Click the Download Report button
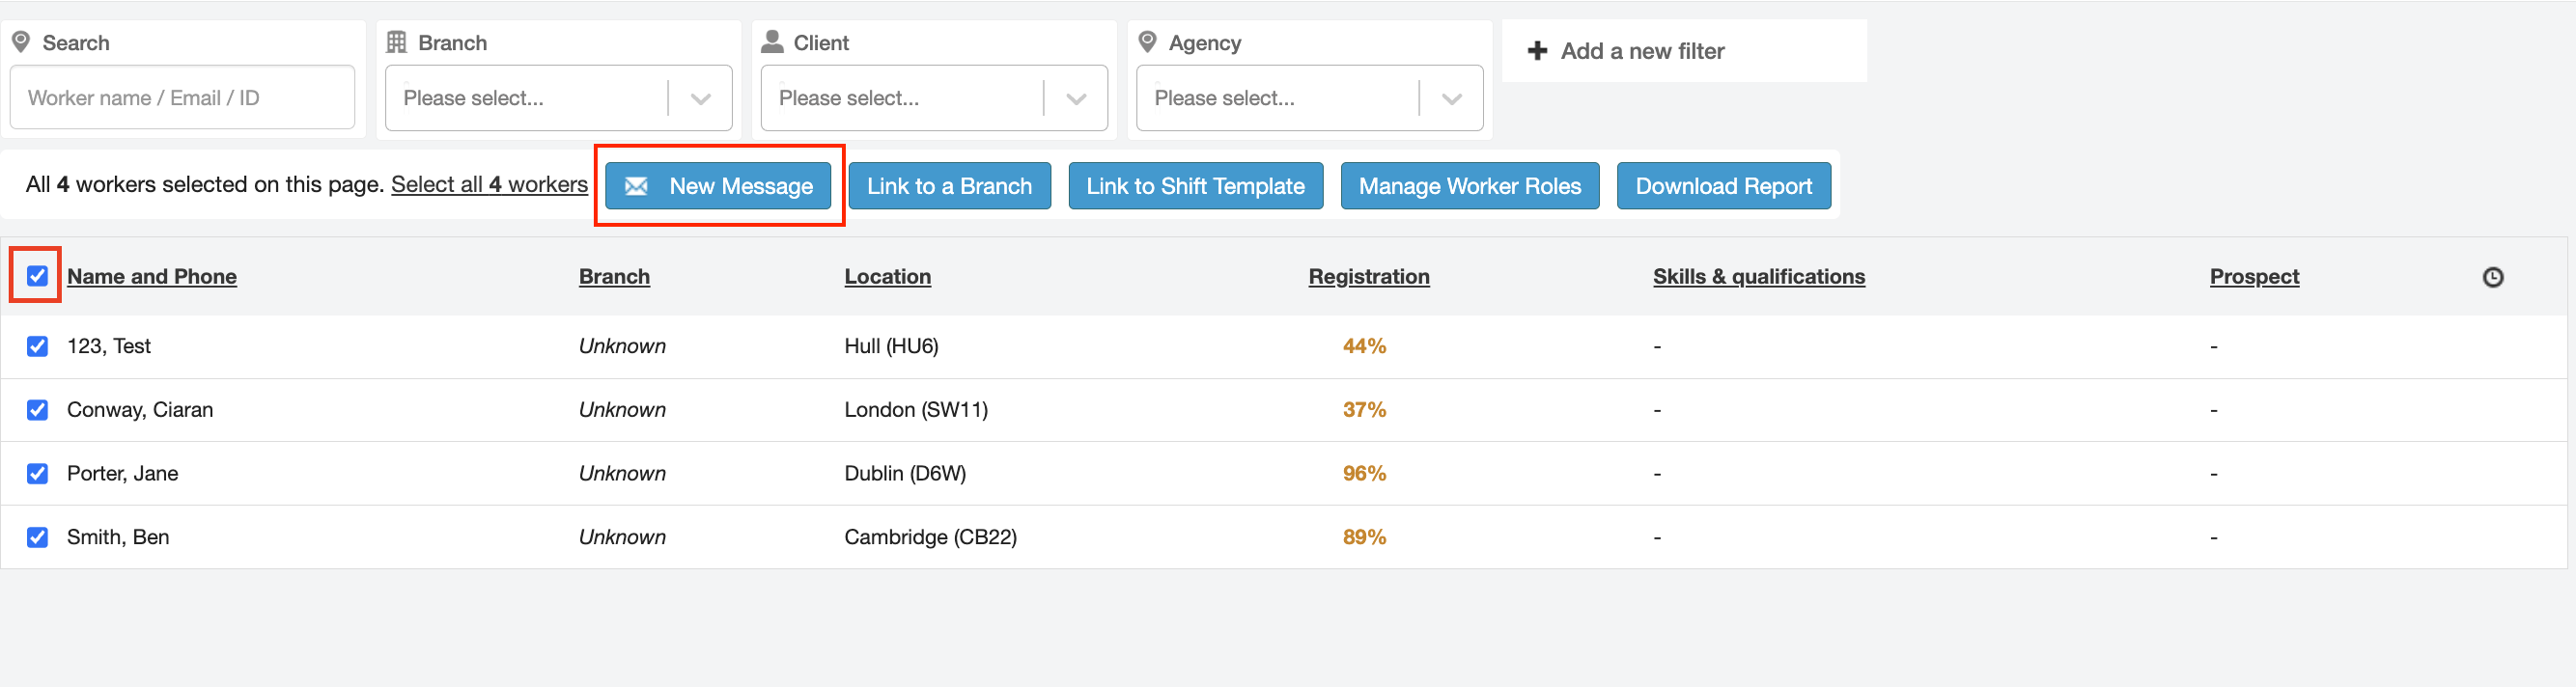 pyautogui.click(x=1723, y=186)
